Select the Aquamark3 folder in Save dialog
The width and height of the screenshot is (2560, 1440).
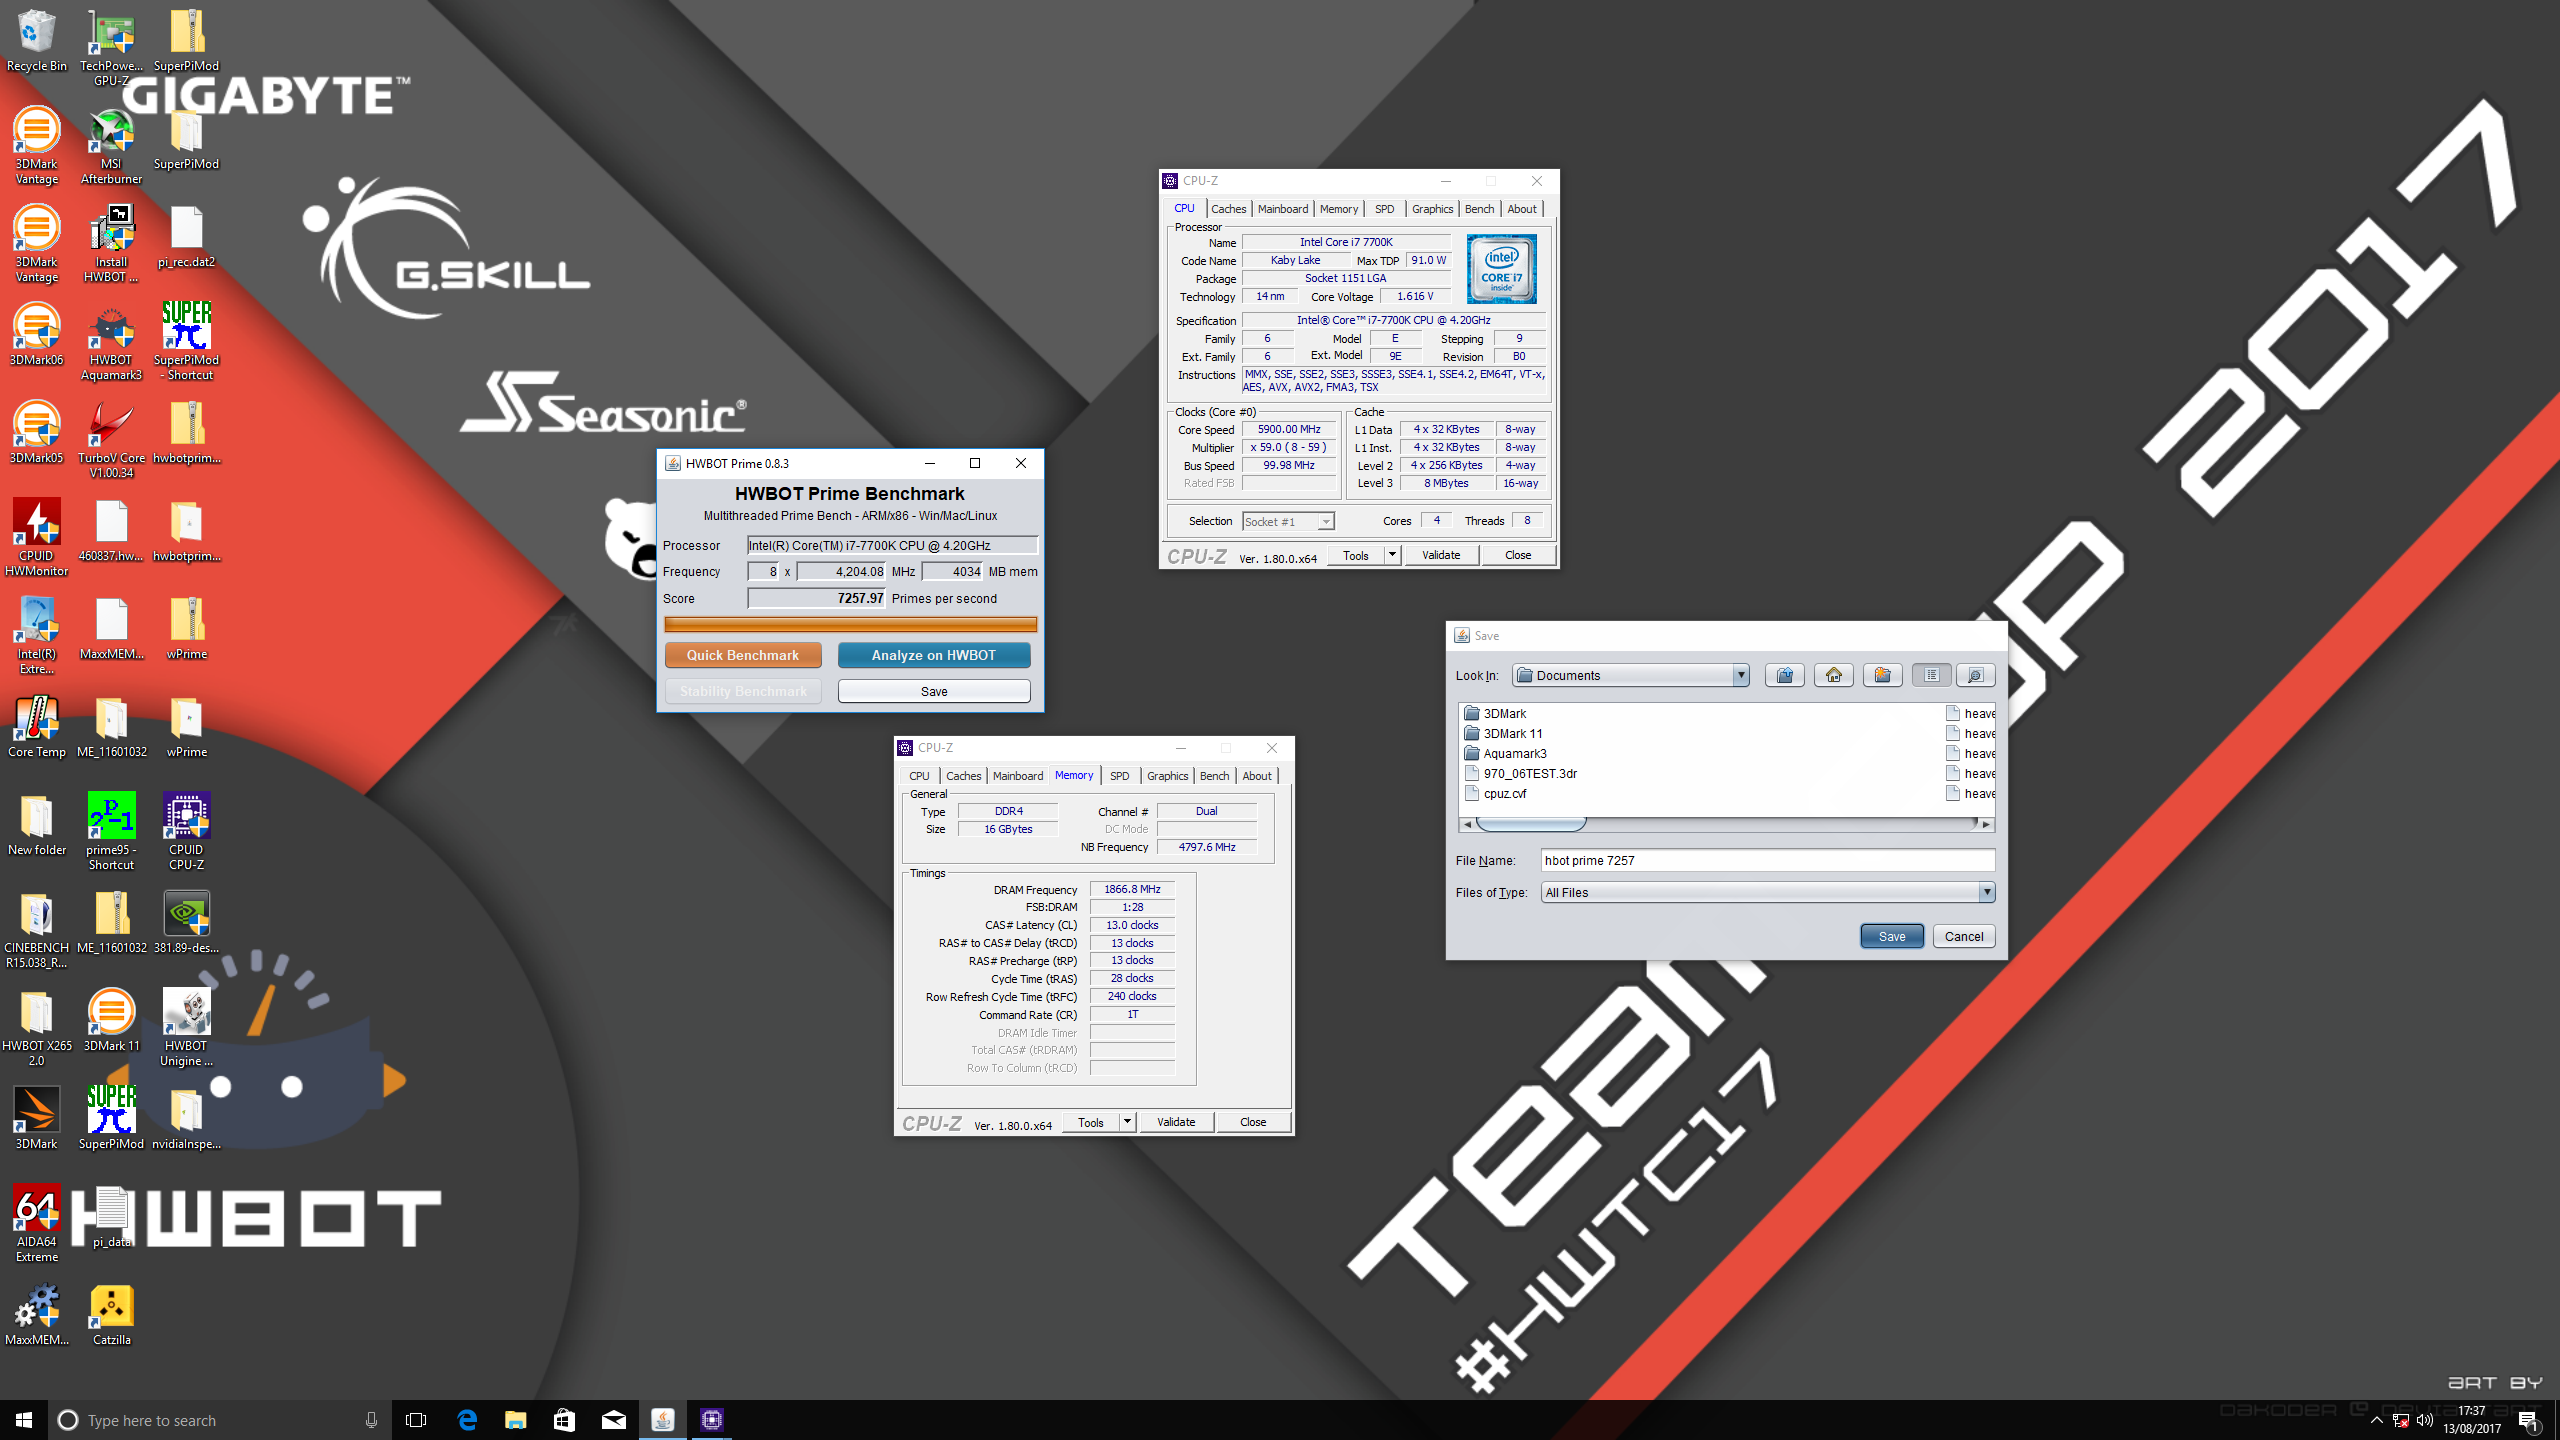tap(1505, 753)
